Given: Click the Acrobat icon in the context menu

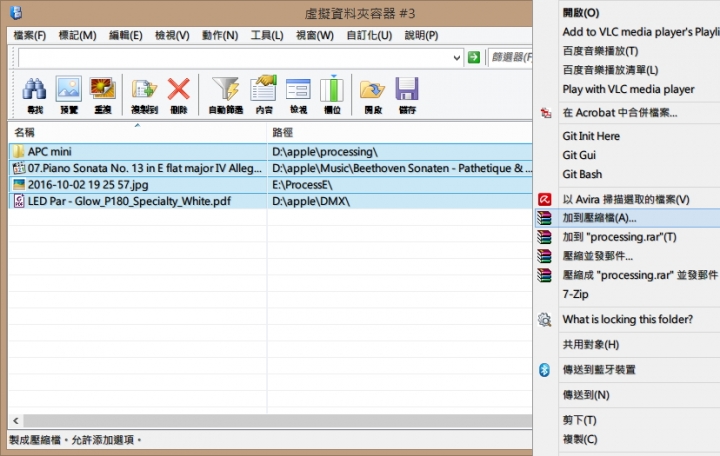Looking at the screenshot, I should [546, 113].
